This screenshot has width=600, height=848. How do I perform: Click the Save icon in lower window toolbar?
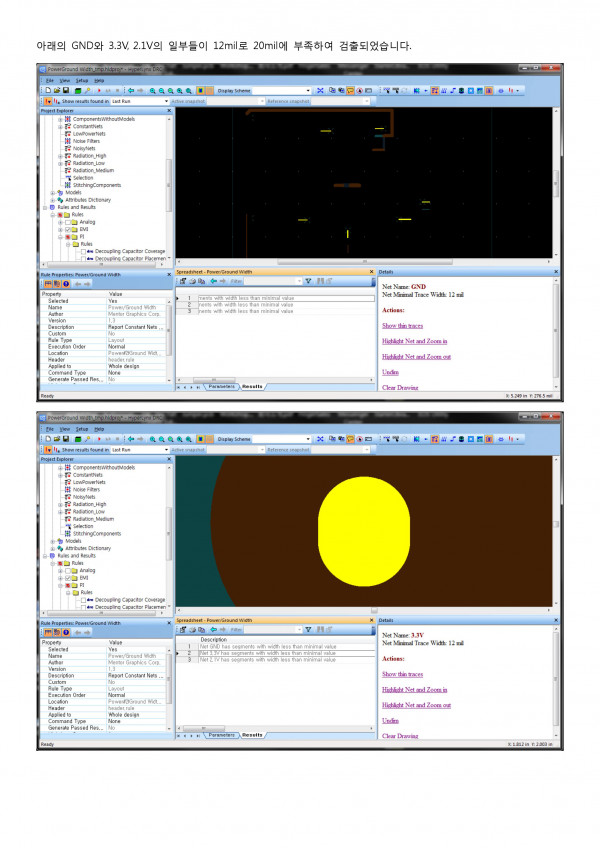[63, 439]
